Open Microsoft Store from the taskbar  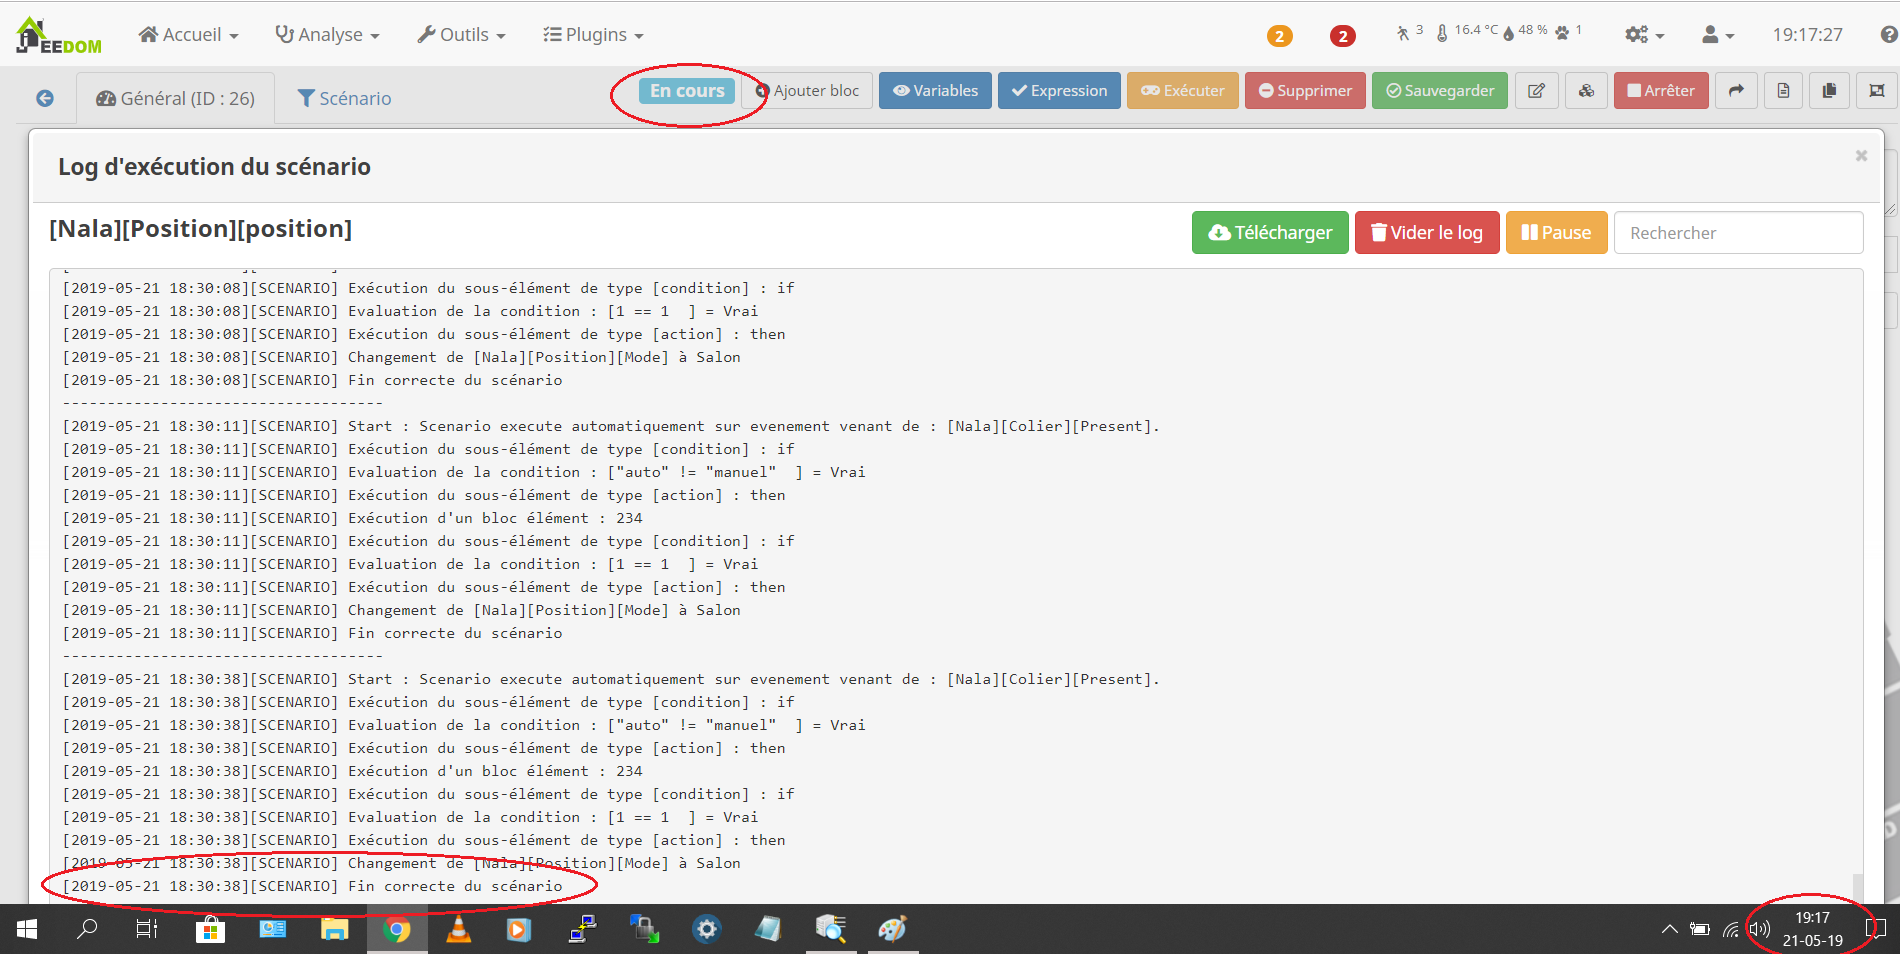[x=210, y=930]
